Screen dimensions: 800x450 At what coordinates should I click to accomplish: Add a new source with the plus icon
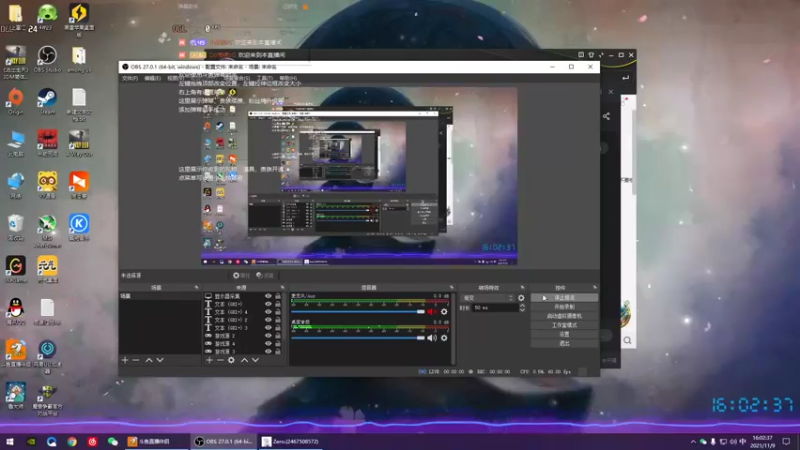209,360
